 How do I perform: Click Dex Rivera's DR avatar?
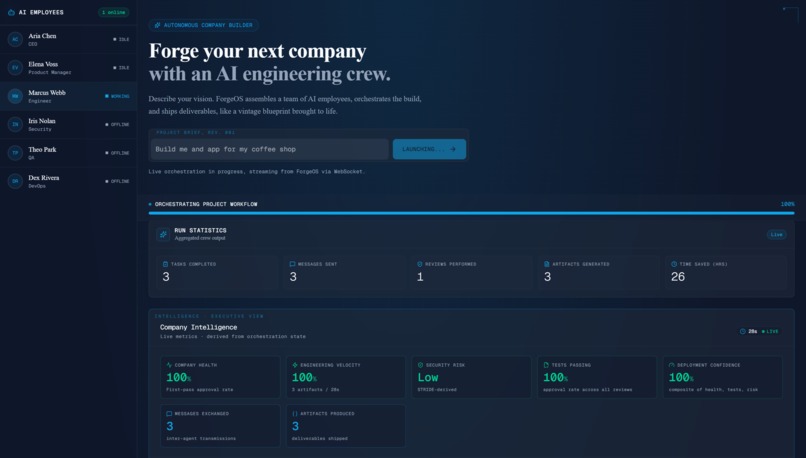[15, 181]
